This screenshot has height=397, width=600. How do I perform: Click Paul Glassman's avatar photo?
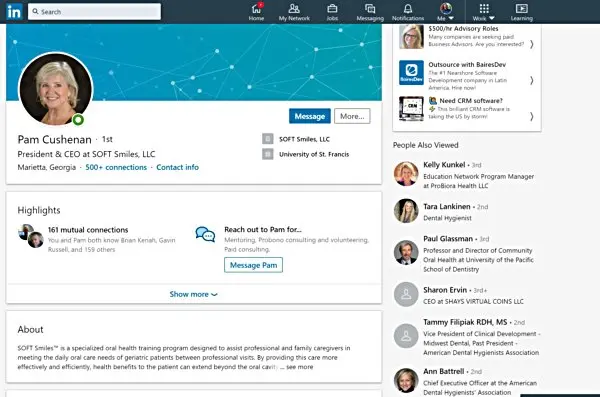coord(406,252)
